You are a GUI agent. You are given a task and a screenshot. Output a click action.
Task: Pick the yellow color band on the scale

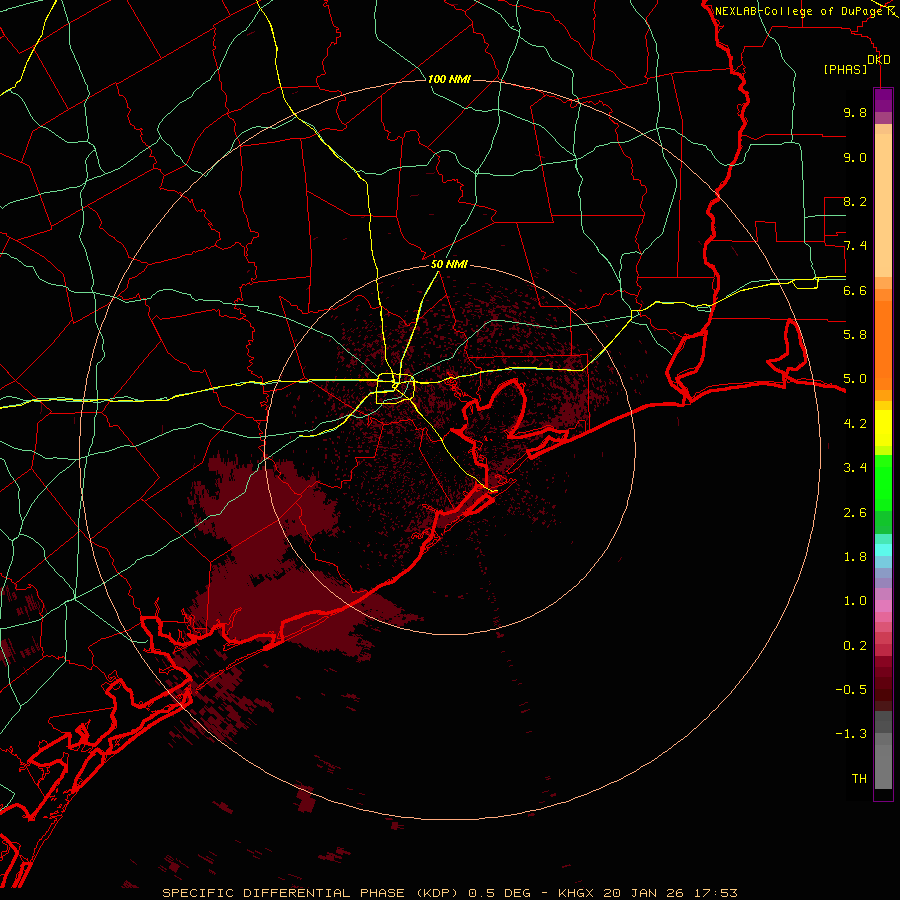point(883,428)
